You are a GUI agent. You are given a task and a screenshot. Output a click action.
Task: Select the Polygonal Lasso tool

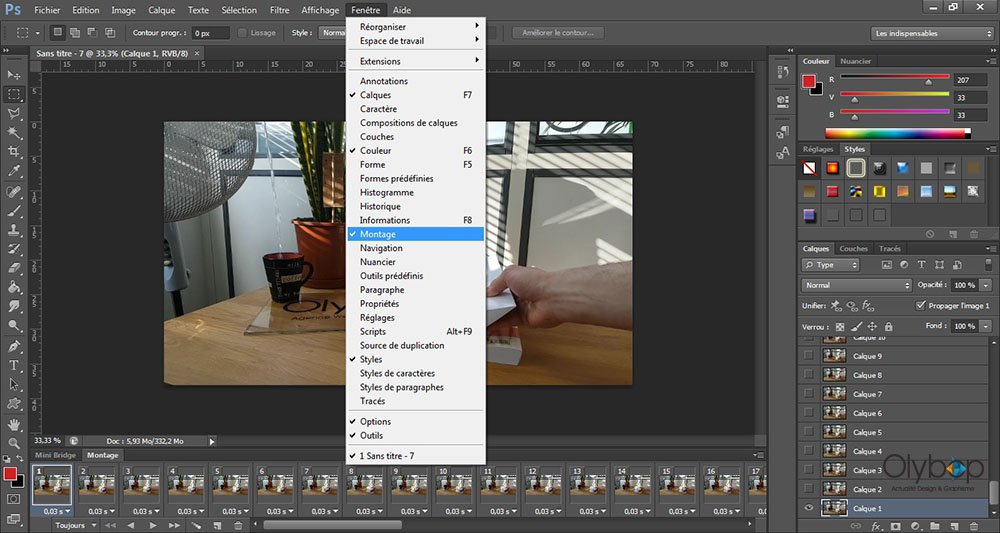pyautogui.click(x=13, y=113)
